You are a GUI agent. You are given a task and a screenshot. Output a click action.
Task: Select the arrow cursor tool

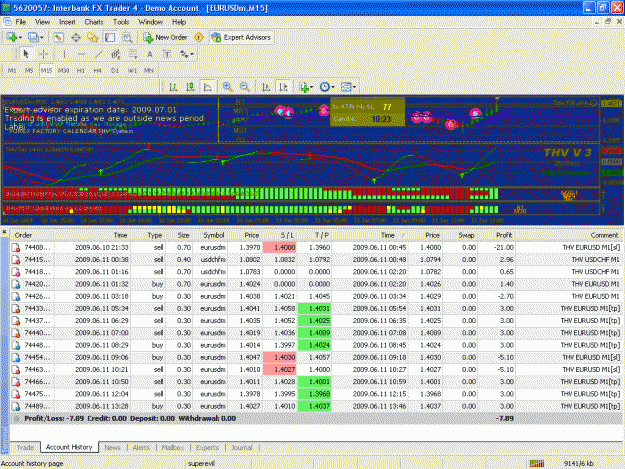click(x=26, y=54)
